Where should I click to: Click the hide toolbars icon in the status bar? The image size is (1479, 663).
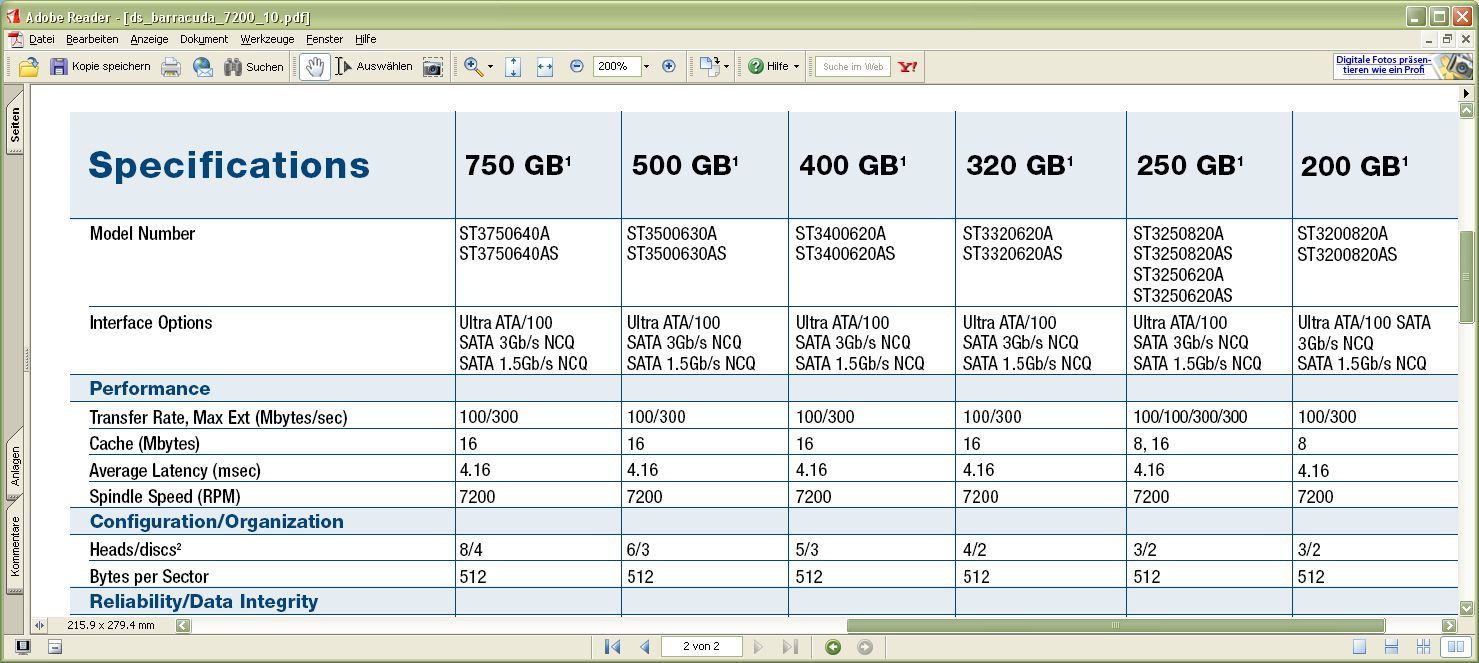coord(55,647)
